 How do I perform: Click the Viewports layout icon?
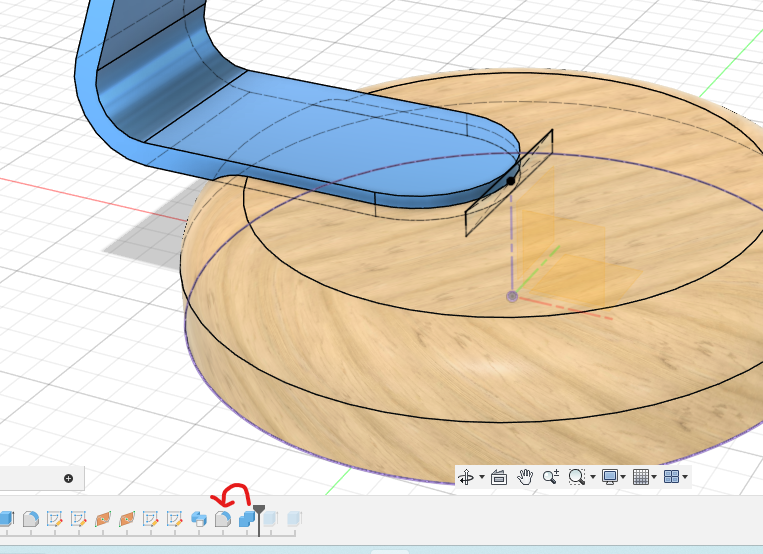tap(672, 478)
